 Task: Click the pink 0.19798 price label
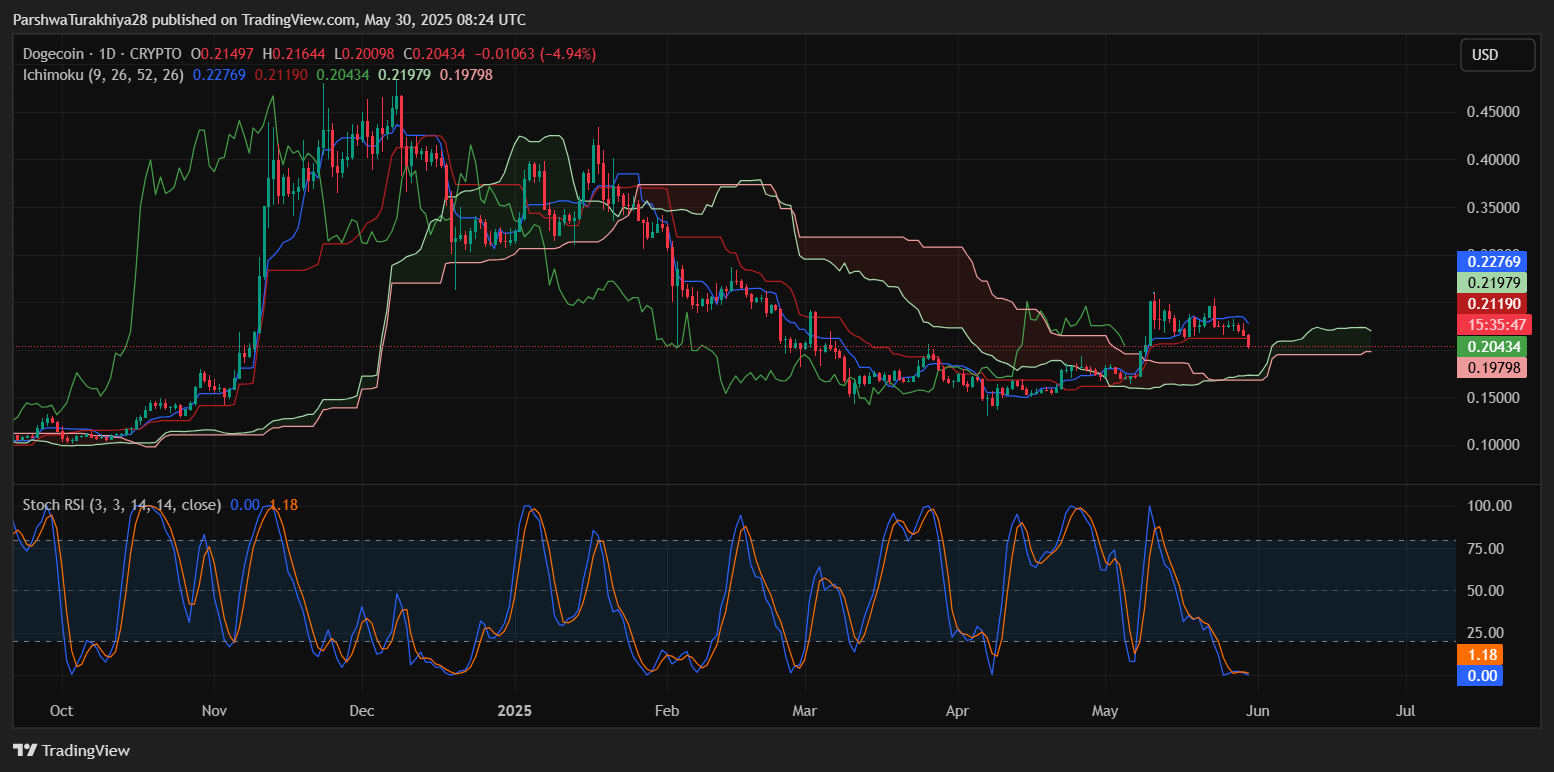click(1494, 367)
